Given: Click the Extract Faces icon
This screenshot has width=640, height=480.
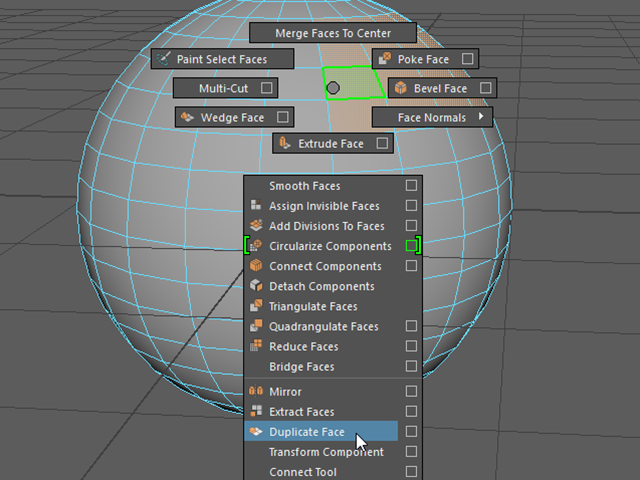Looking at the screenshot, I should click(x=256, y=411).
